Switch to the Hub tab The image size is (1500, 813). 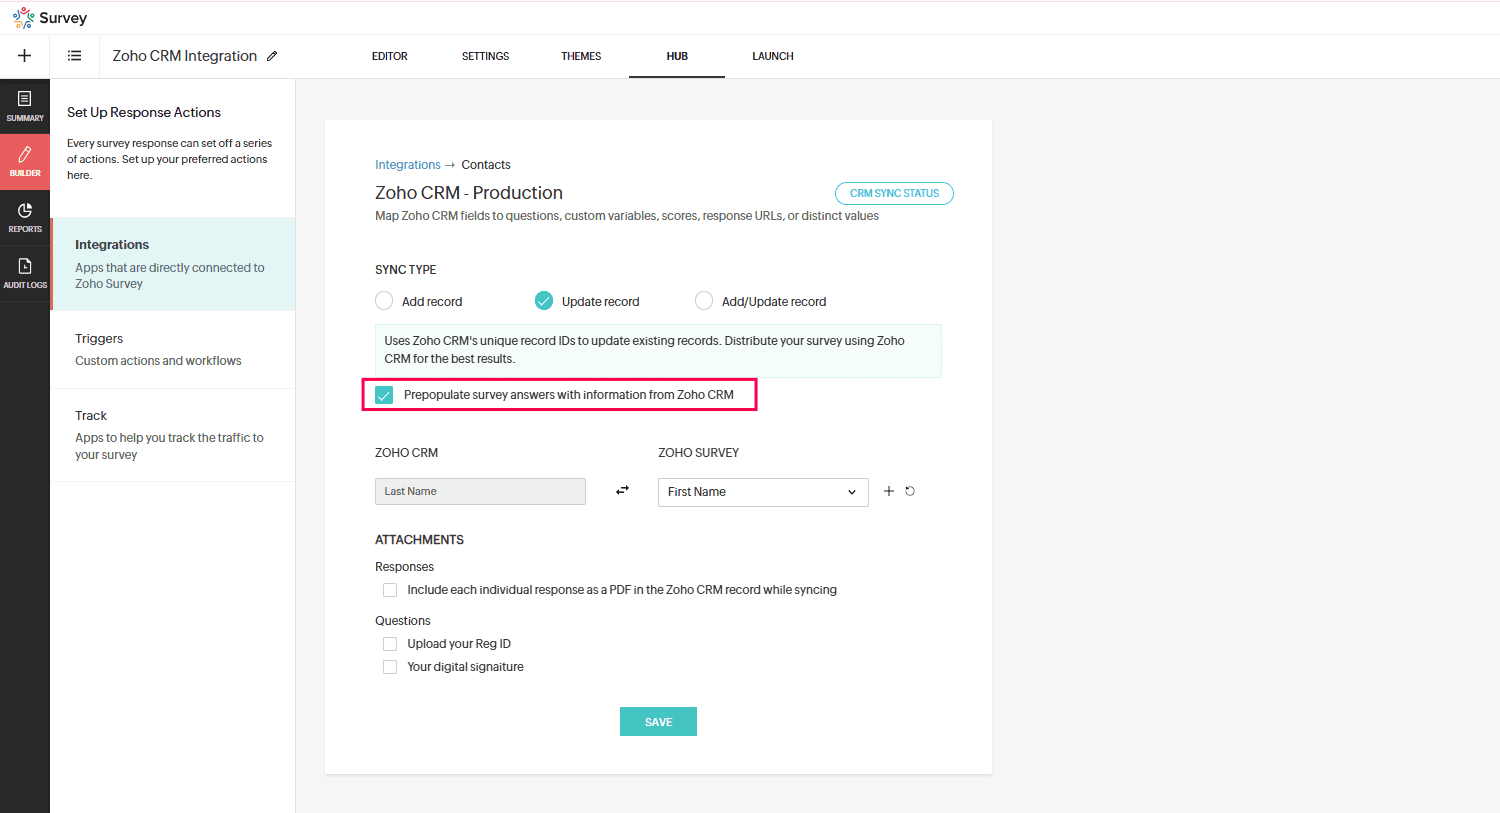click(x=677, y=56)
